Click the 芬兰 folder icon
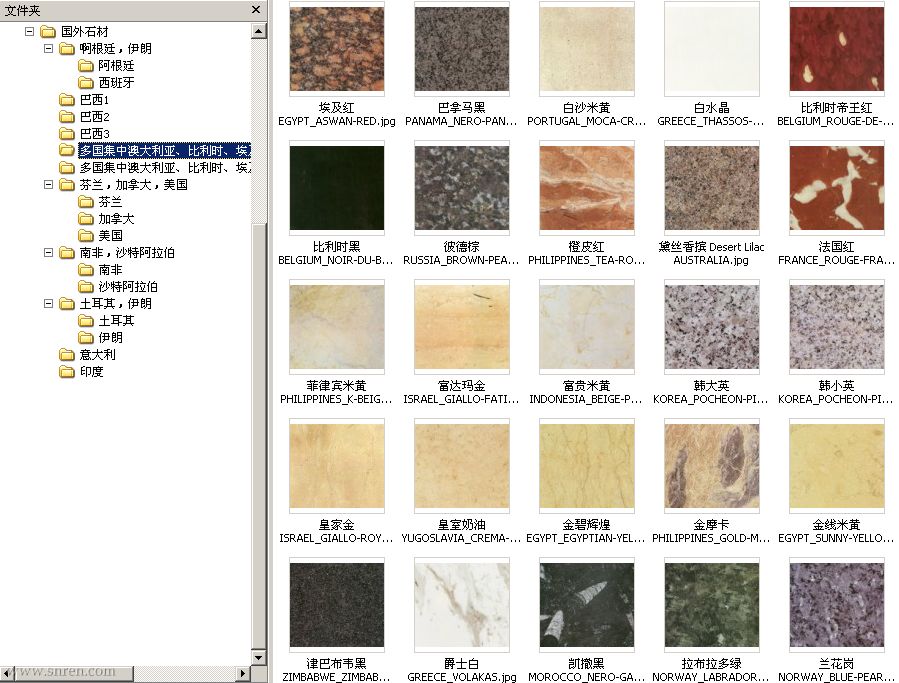Image resolution: width=899 pixels, height=683 pixels. pos(86,201)
